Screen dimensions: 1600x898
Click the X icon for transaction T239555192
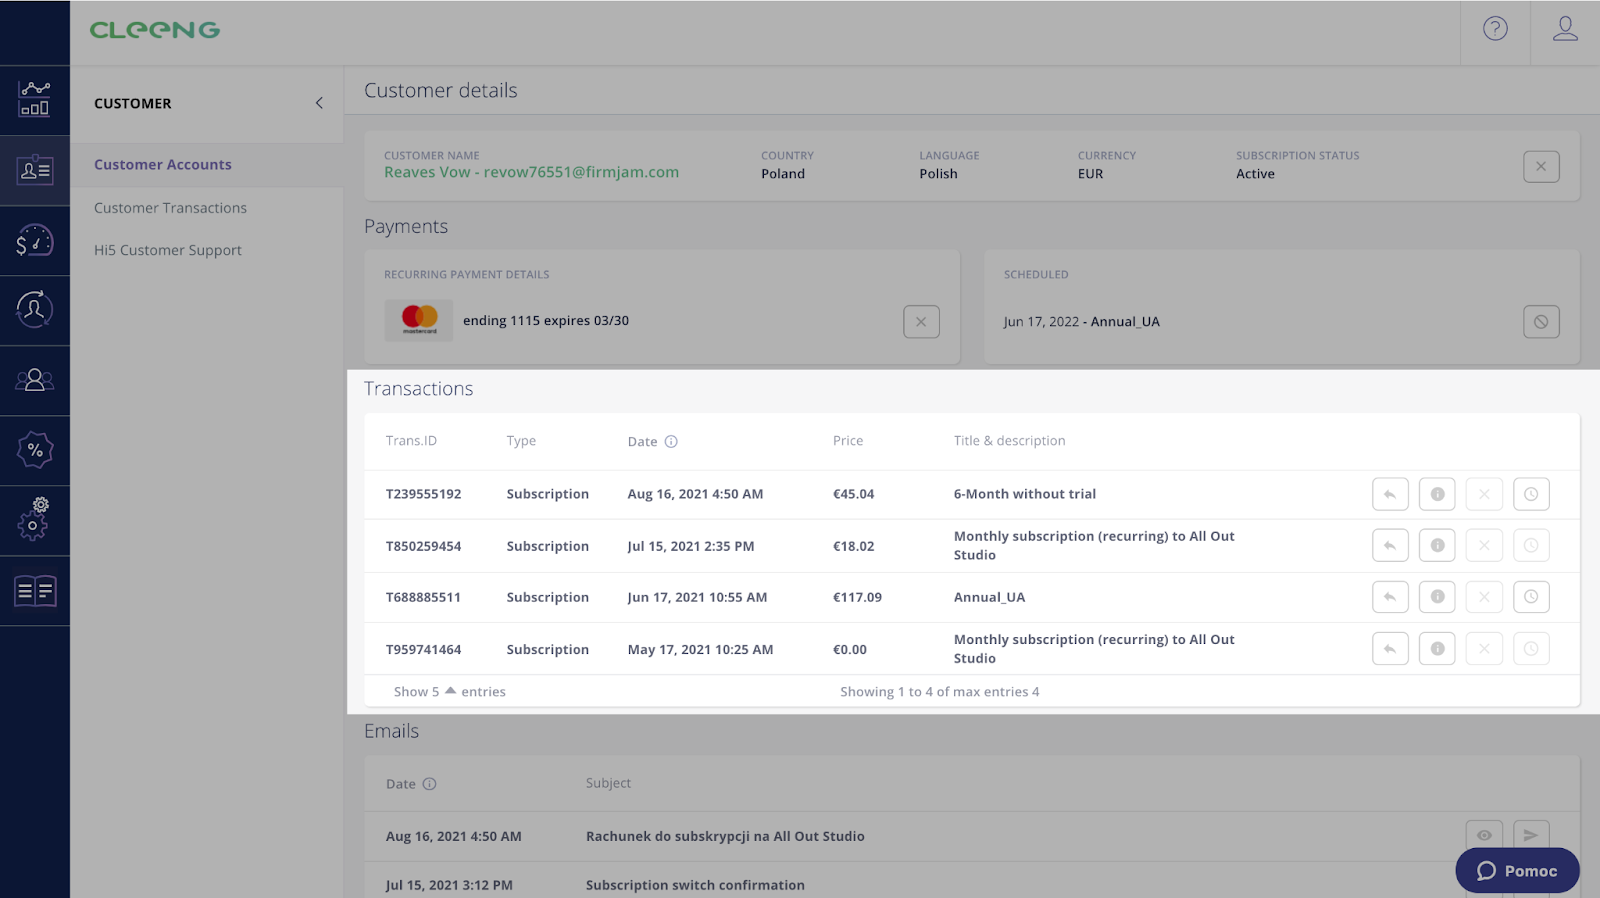point(1484,494)
